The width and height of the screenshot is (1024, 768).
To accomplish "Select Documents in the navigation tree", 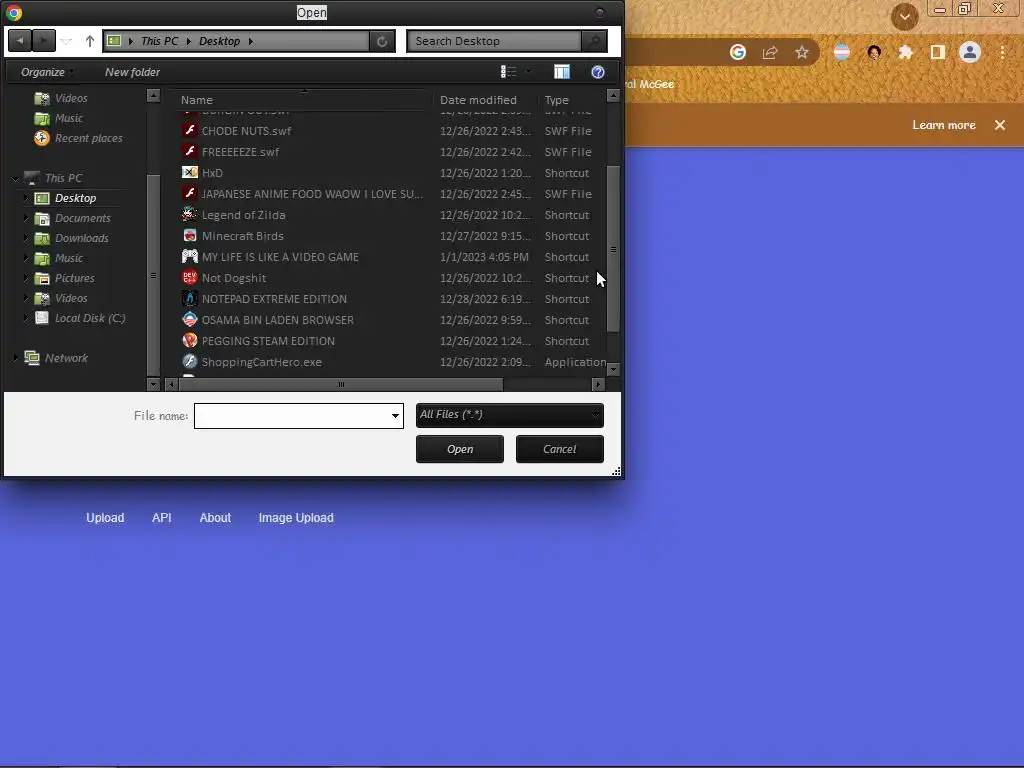I will 82,218.
